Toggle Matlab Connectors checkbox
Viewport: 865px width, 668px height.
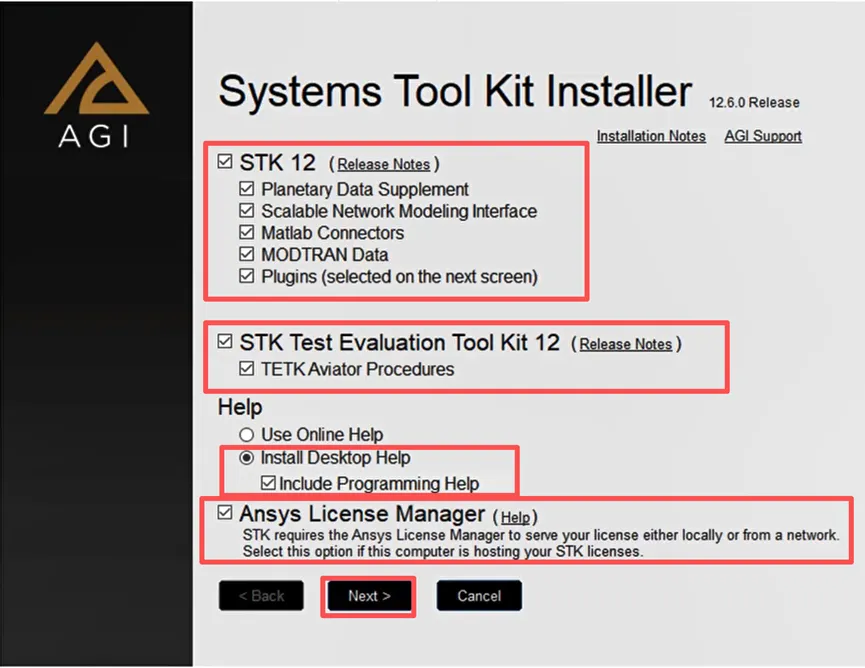[x=247, y=232]
